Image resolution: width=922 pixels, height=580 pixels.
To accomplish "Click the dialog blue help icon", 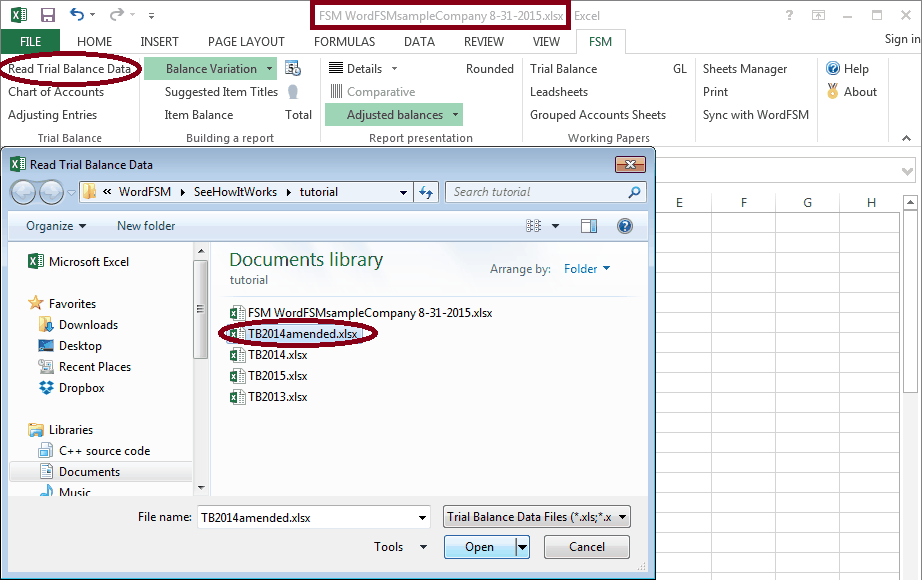I will tap(624, 226).
